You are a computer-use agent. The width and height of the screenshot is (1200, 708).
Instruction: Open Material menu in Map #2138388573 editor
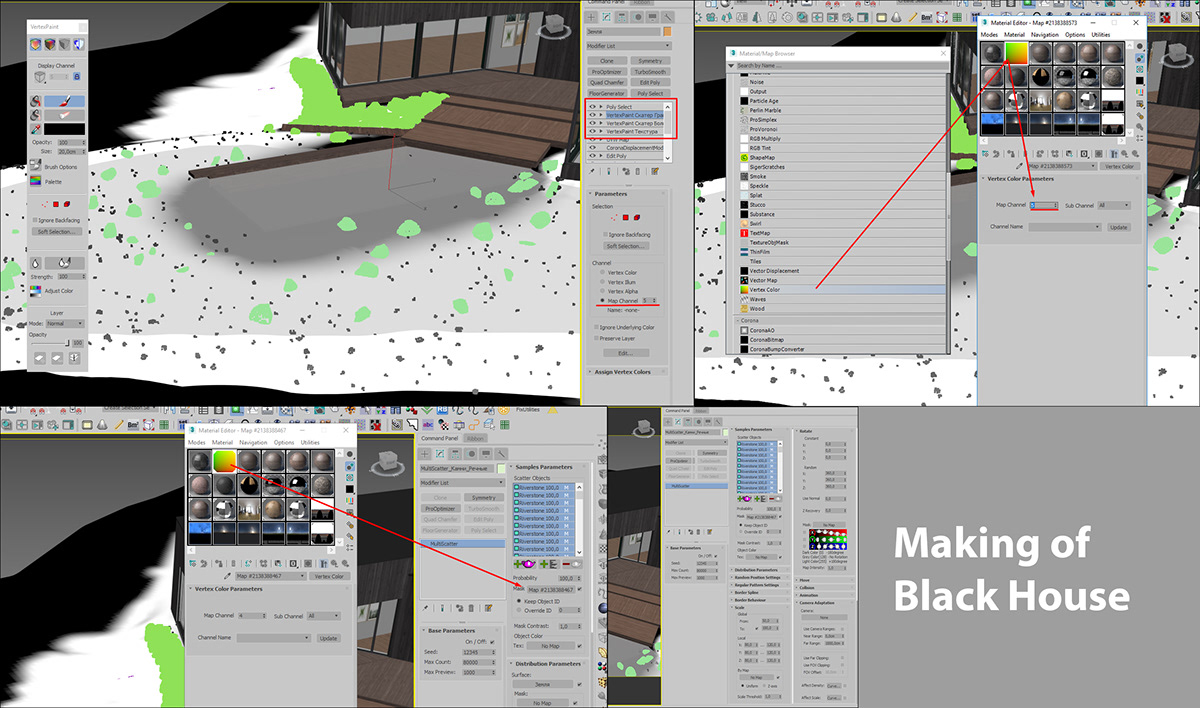pyautogui.click(x=1015, y=34)
